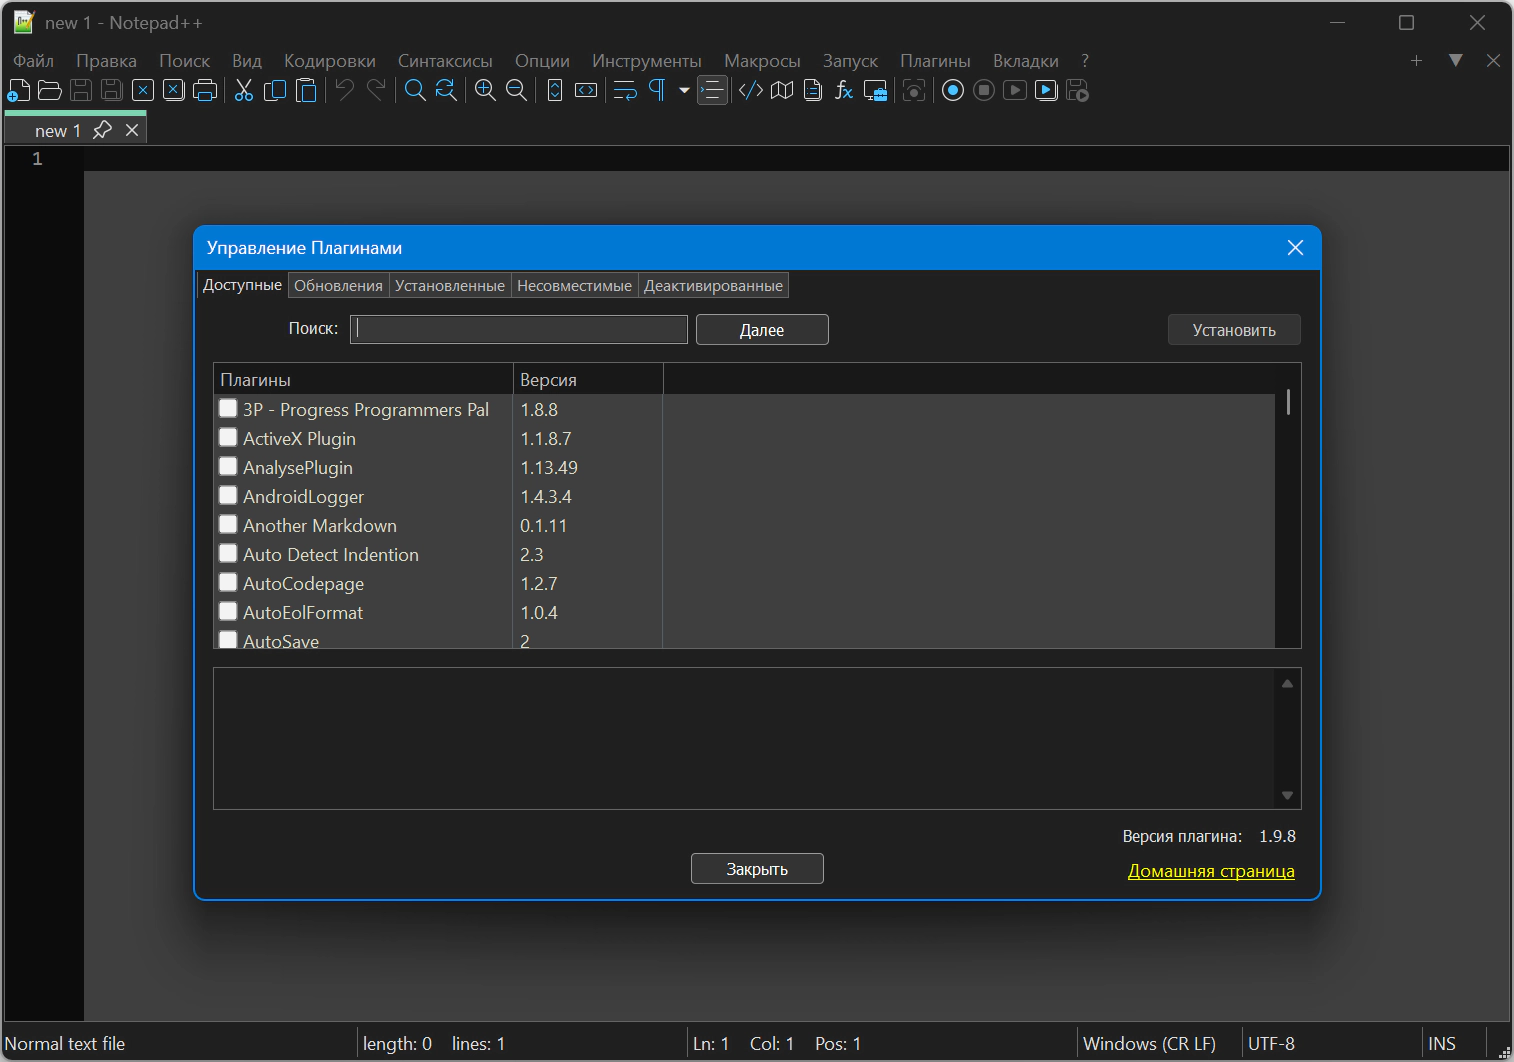Click the Далее search button
The height and width of the screenshot is (1062, 1514).
(762, 330)
